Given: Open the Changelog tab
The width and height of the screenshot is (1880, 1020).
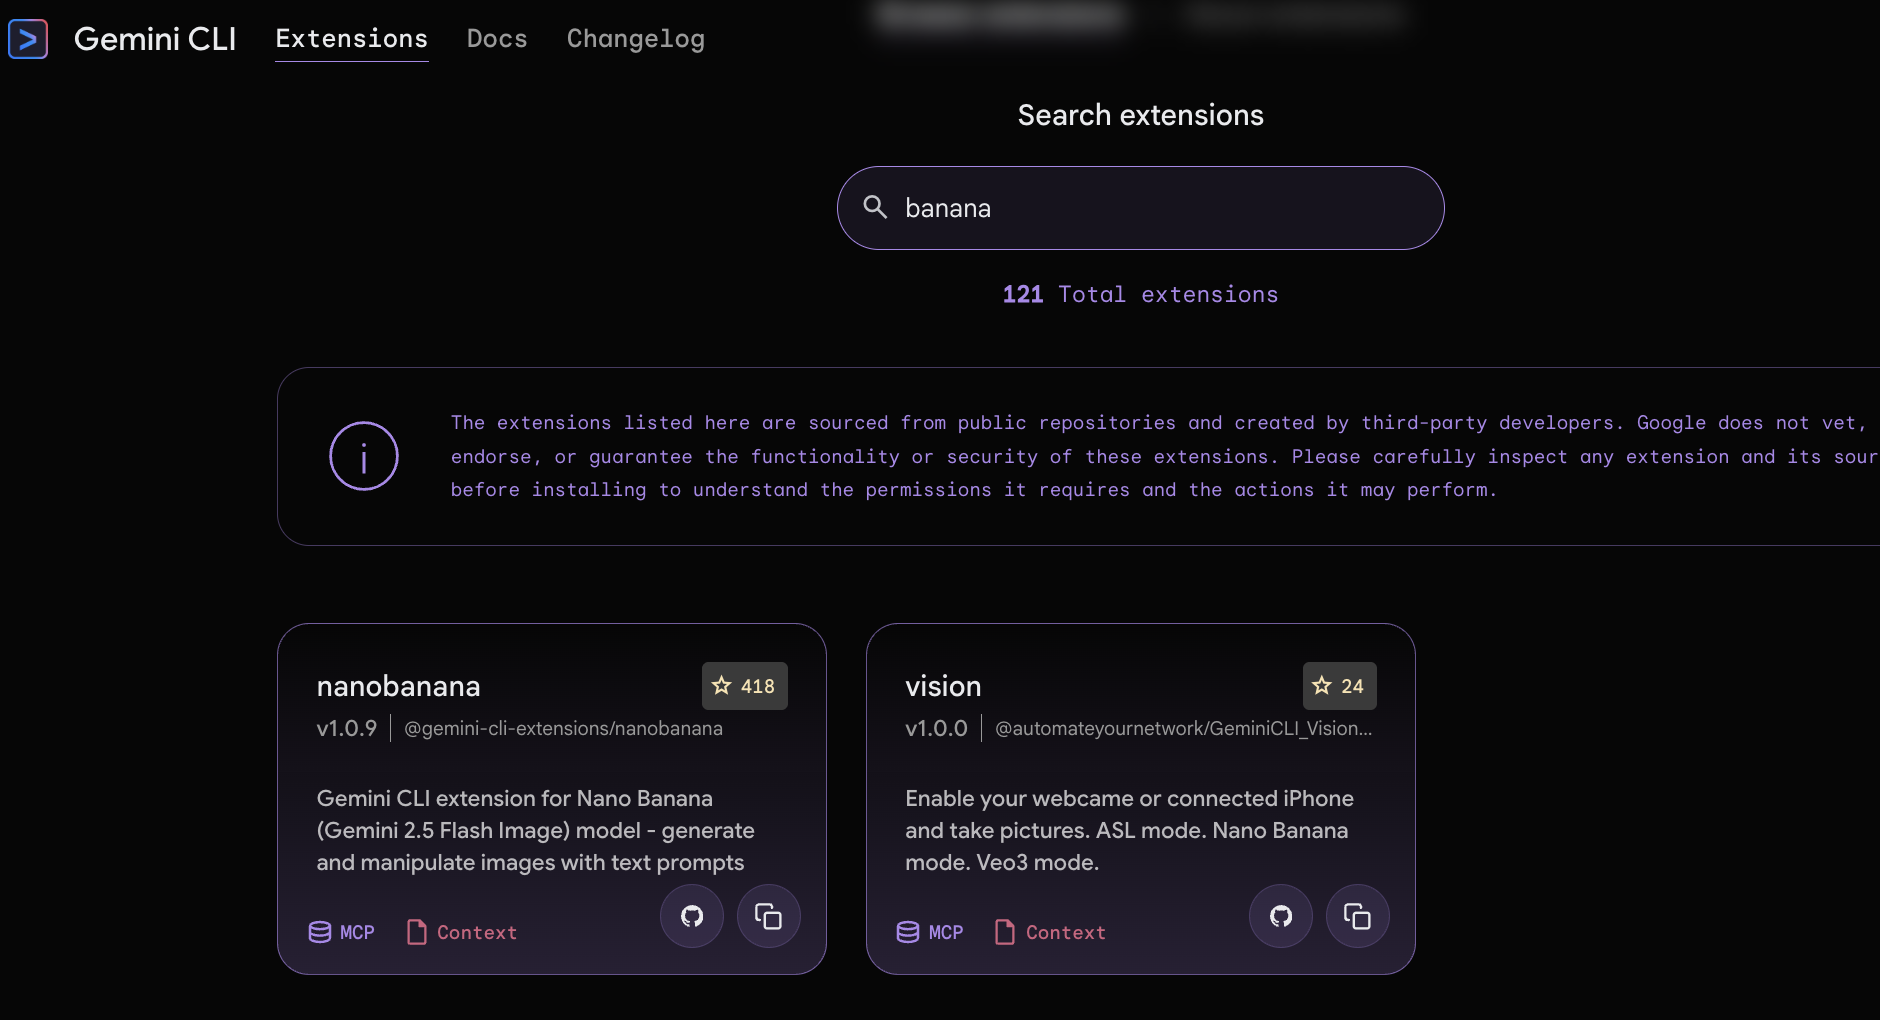Looking at the screenshot, I should click(635, 39).
